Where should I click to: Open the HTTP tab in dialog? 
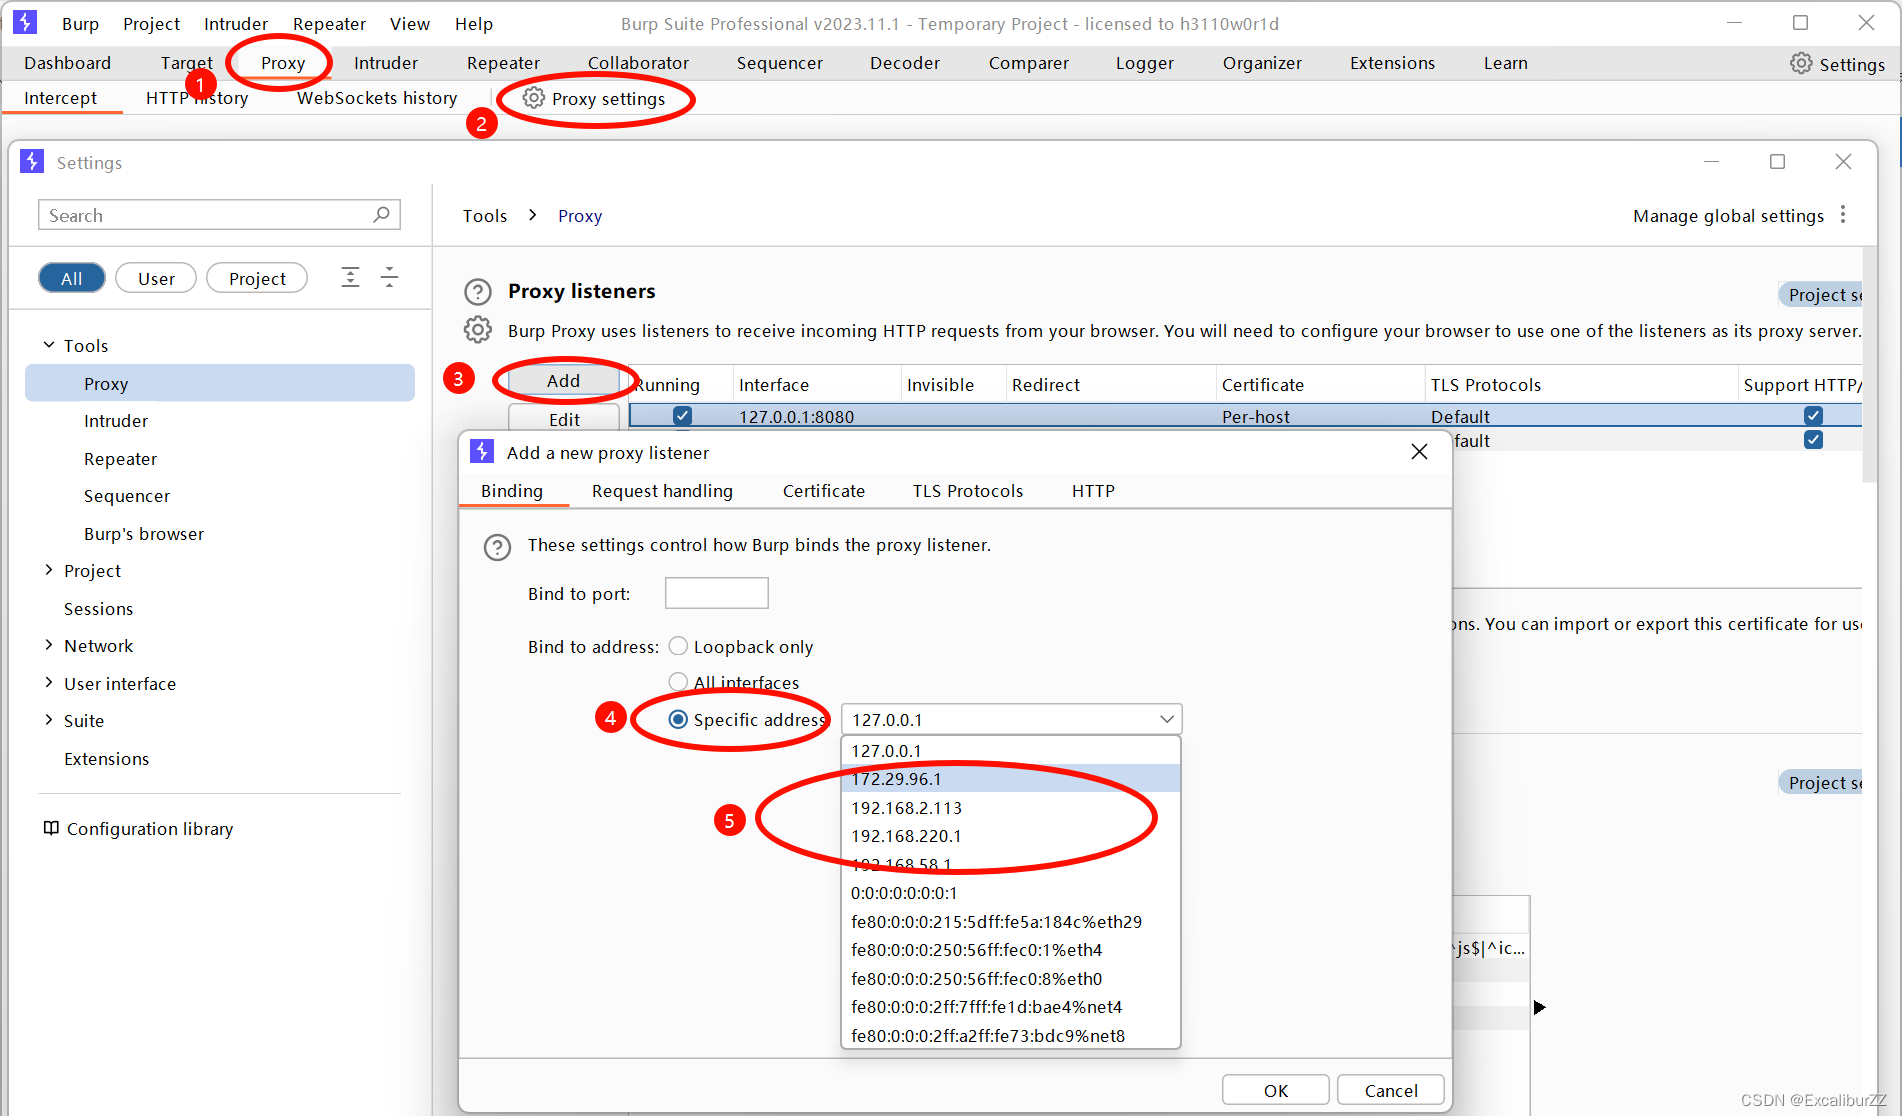click(x=1093, y=491)
